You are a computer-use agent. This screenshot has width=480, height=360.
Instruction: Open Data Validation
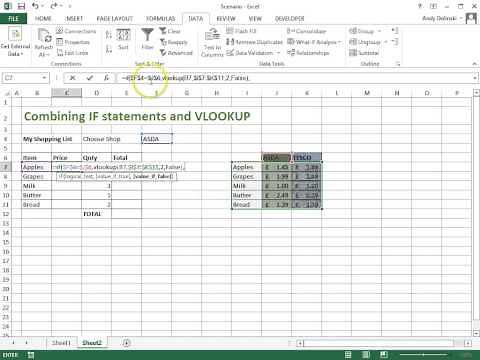[x=250, y=53]
